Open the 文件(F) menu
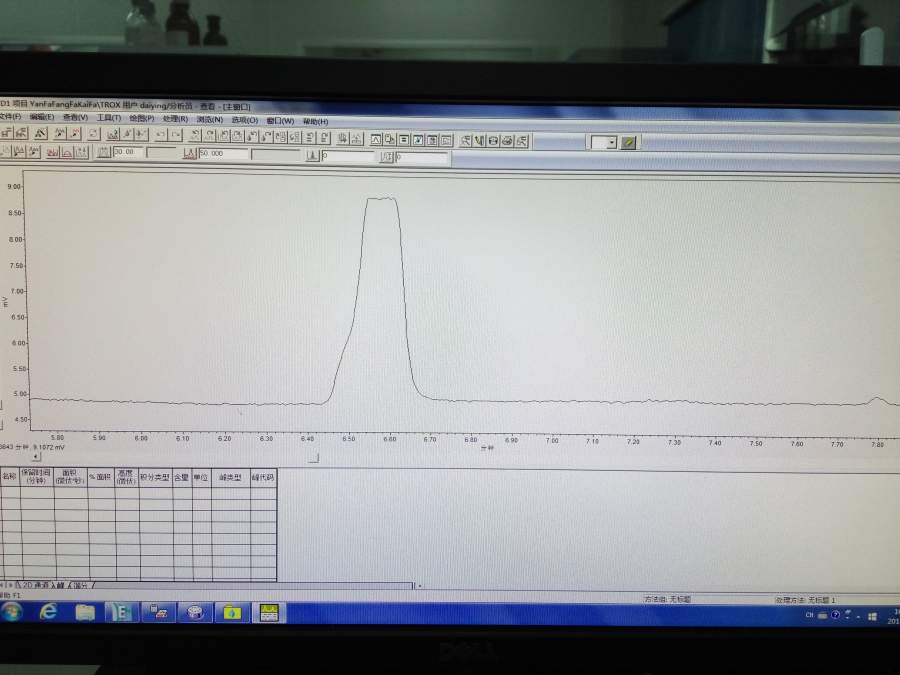 click(10, 117)
